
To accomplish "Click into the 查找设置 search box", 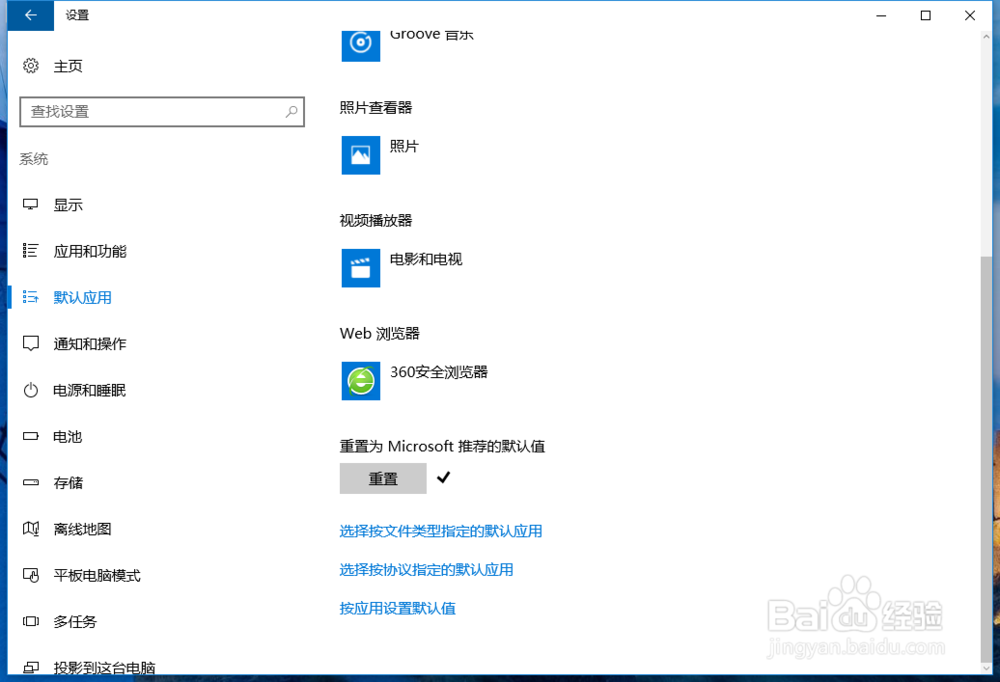I will [162, 112].
